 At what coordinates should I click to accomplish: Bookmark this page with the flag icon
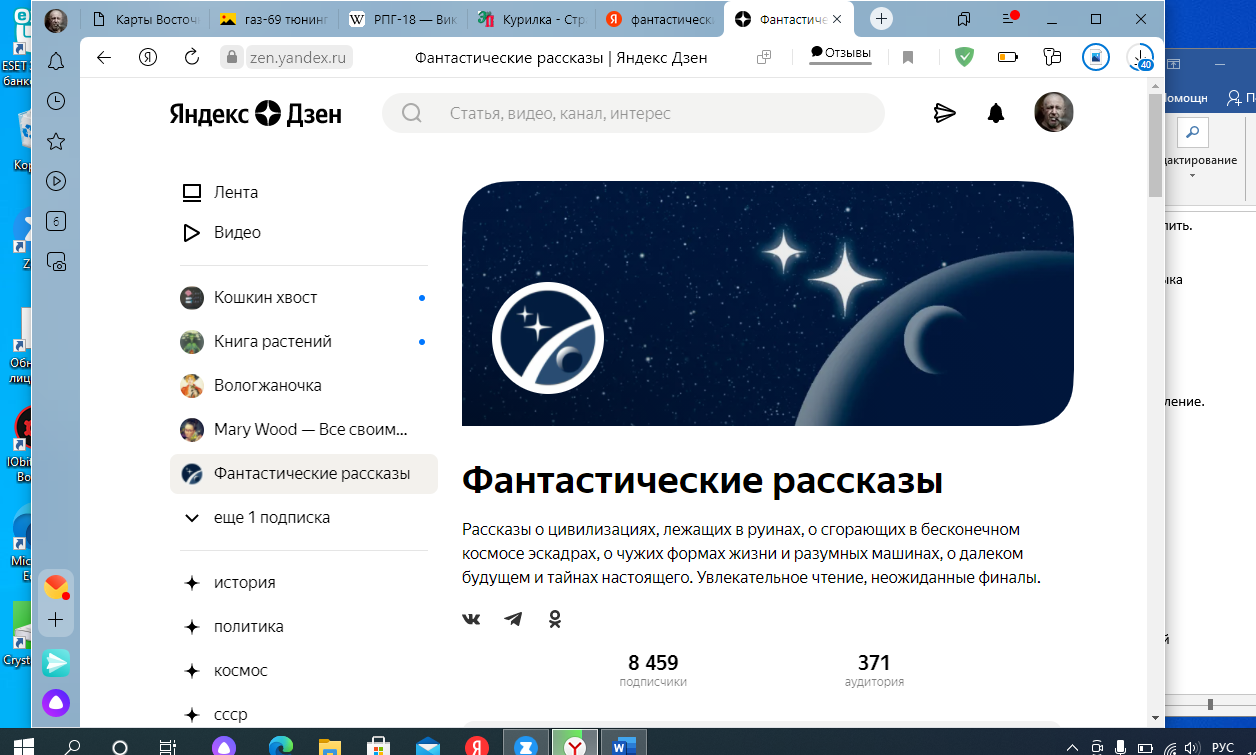908,58
